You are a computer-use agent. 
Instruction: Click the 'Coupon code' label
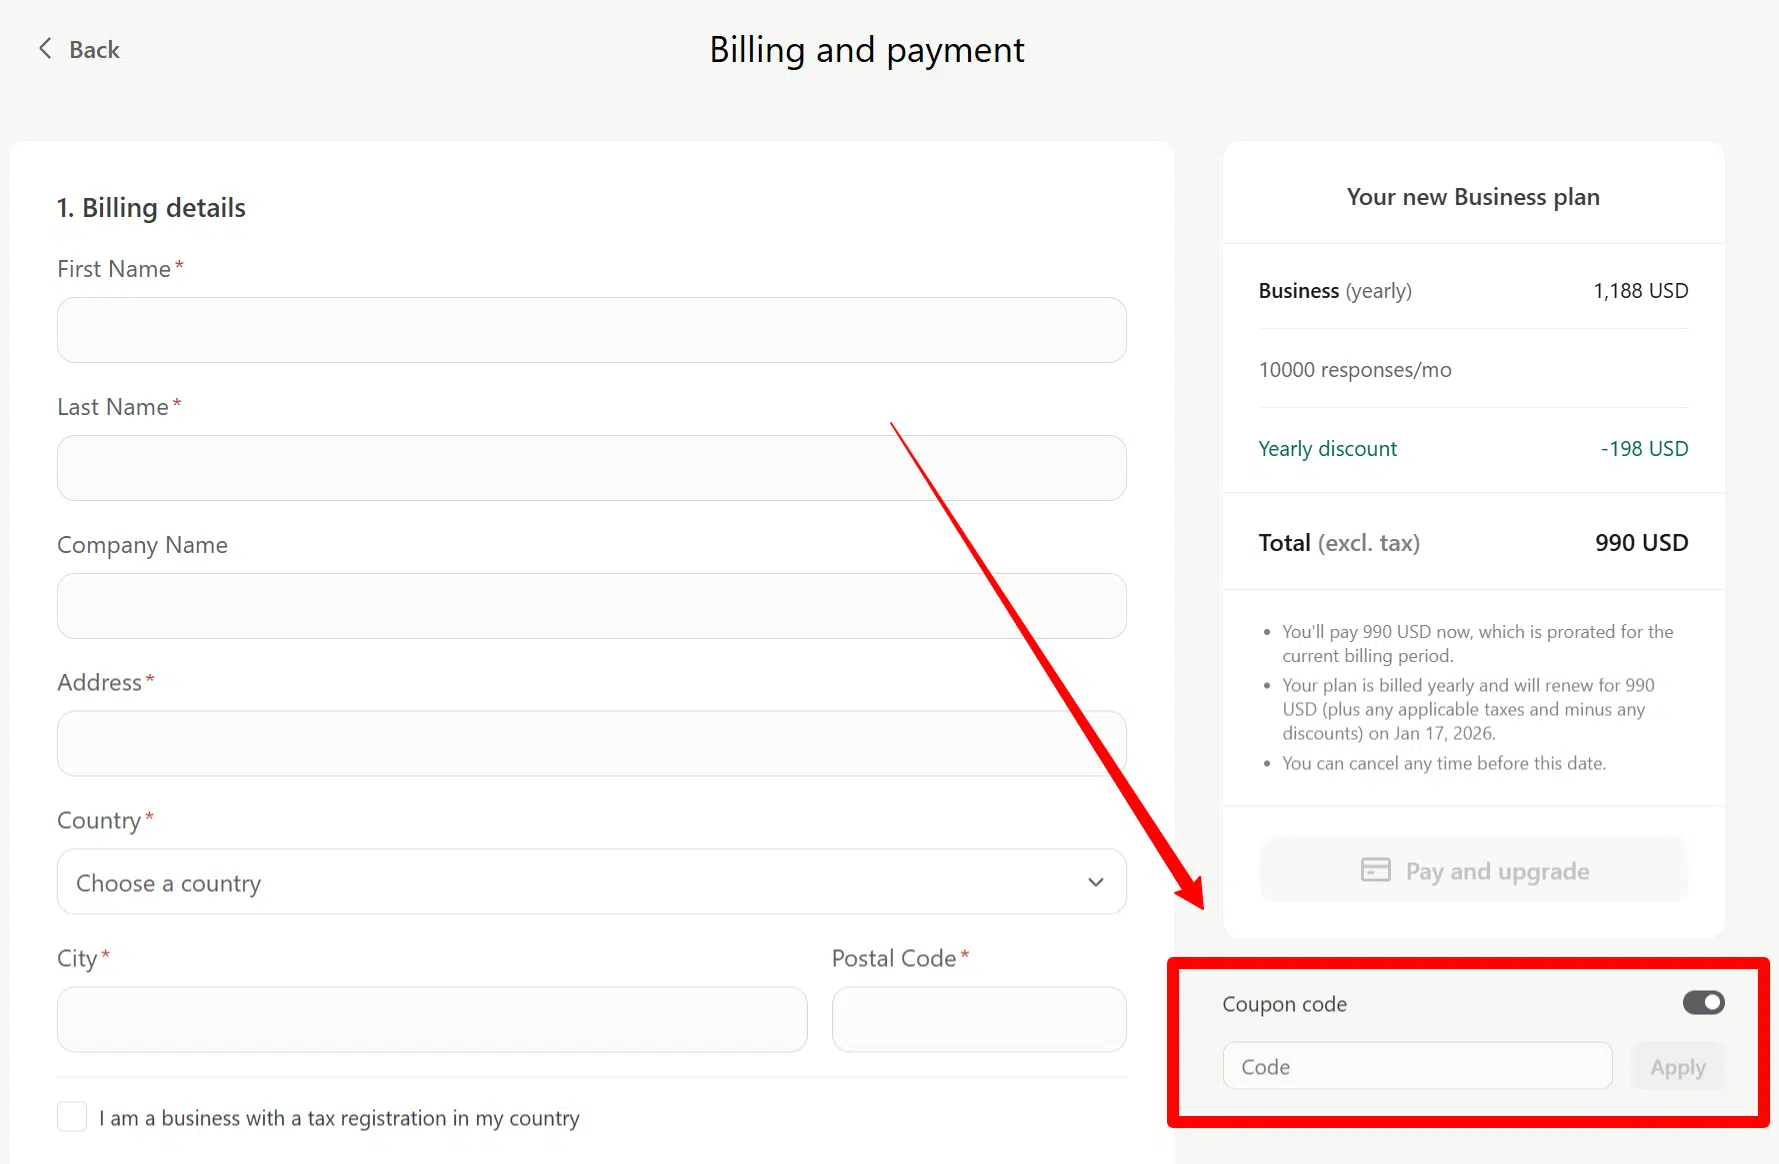pos(1284,1004)
